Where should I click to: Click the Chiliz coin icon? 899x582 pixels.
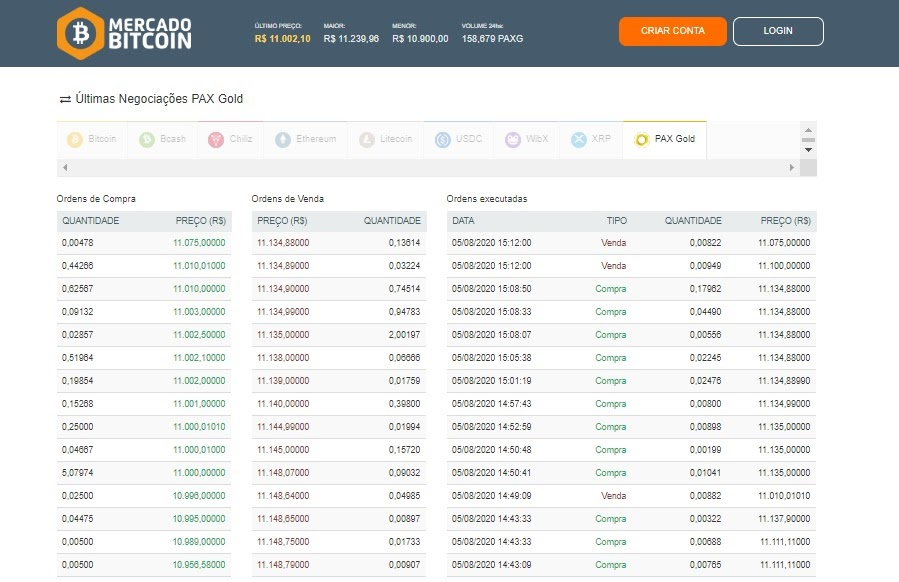tap(216, 139)
